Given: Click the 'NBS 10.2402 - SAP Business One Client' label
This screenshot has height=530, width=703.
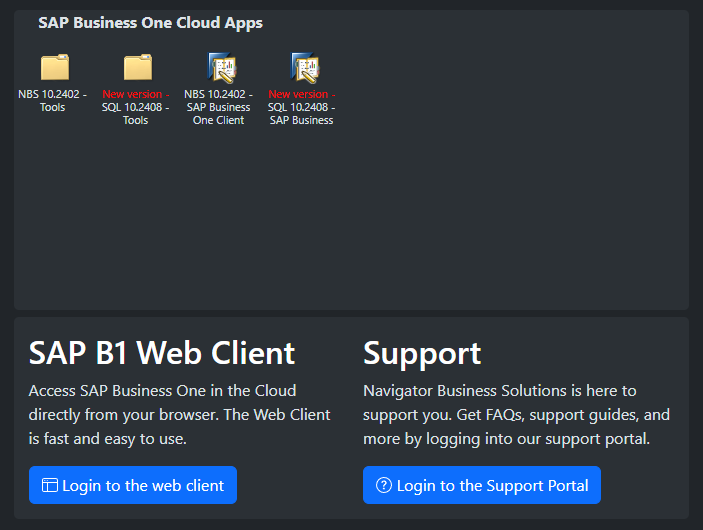Looking at the screenshot, I should pyautogui.click(x=218, y=107).
